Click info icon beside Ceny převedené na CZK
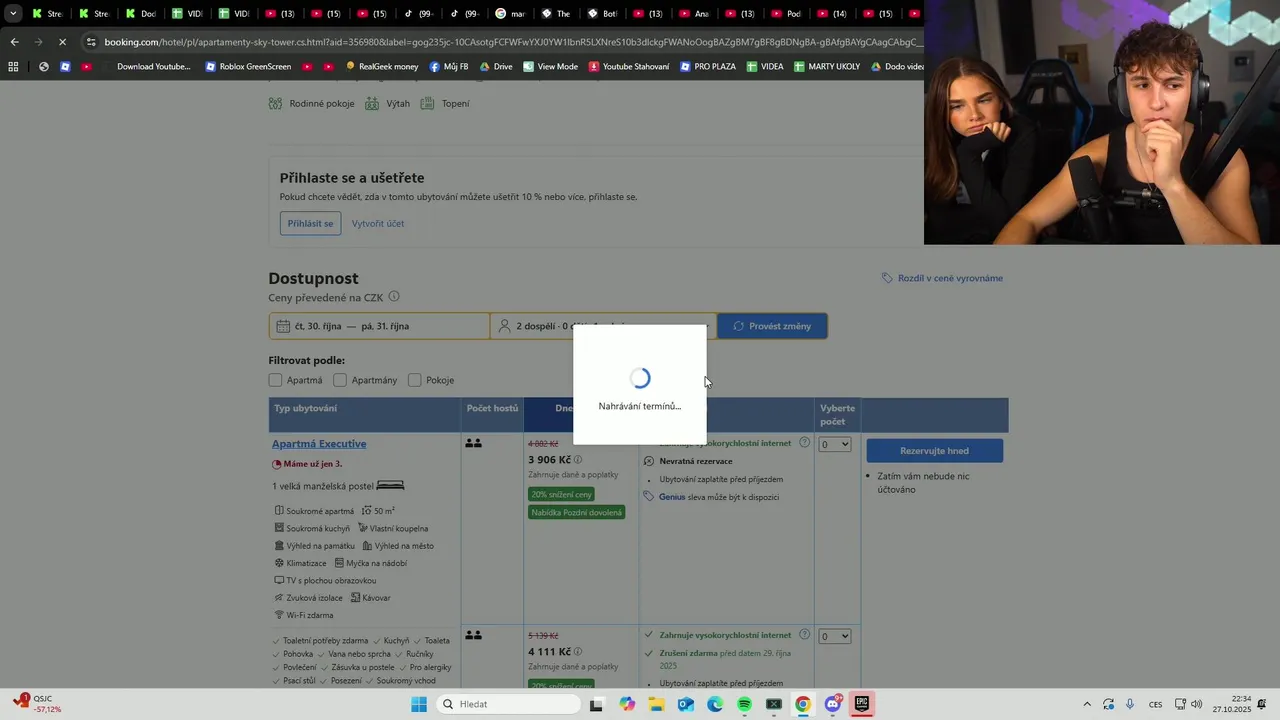The height and width of the screenshot is (720, 1280). (394, 297)
